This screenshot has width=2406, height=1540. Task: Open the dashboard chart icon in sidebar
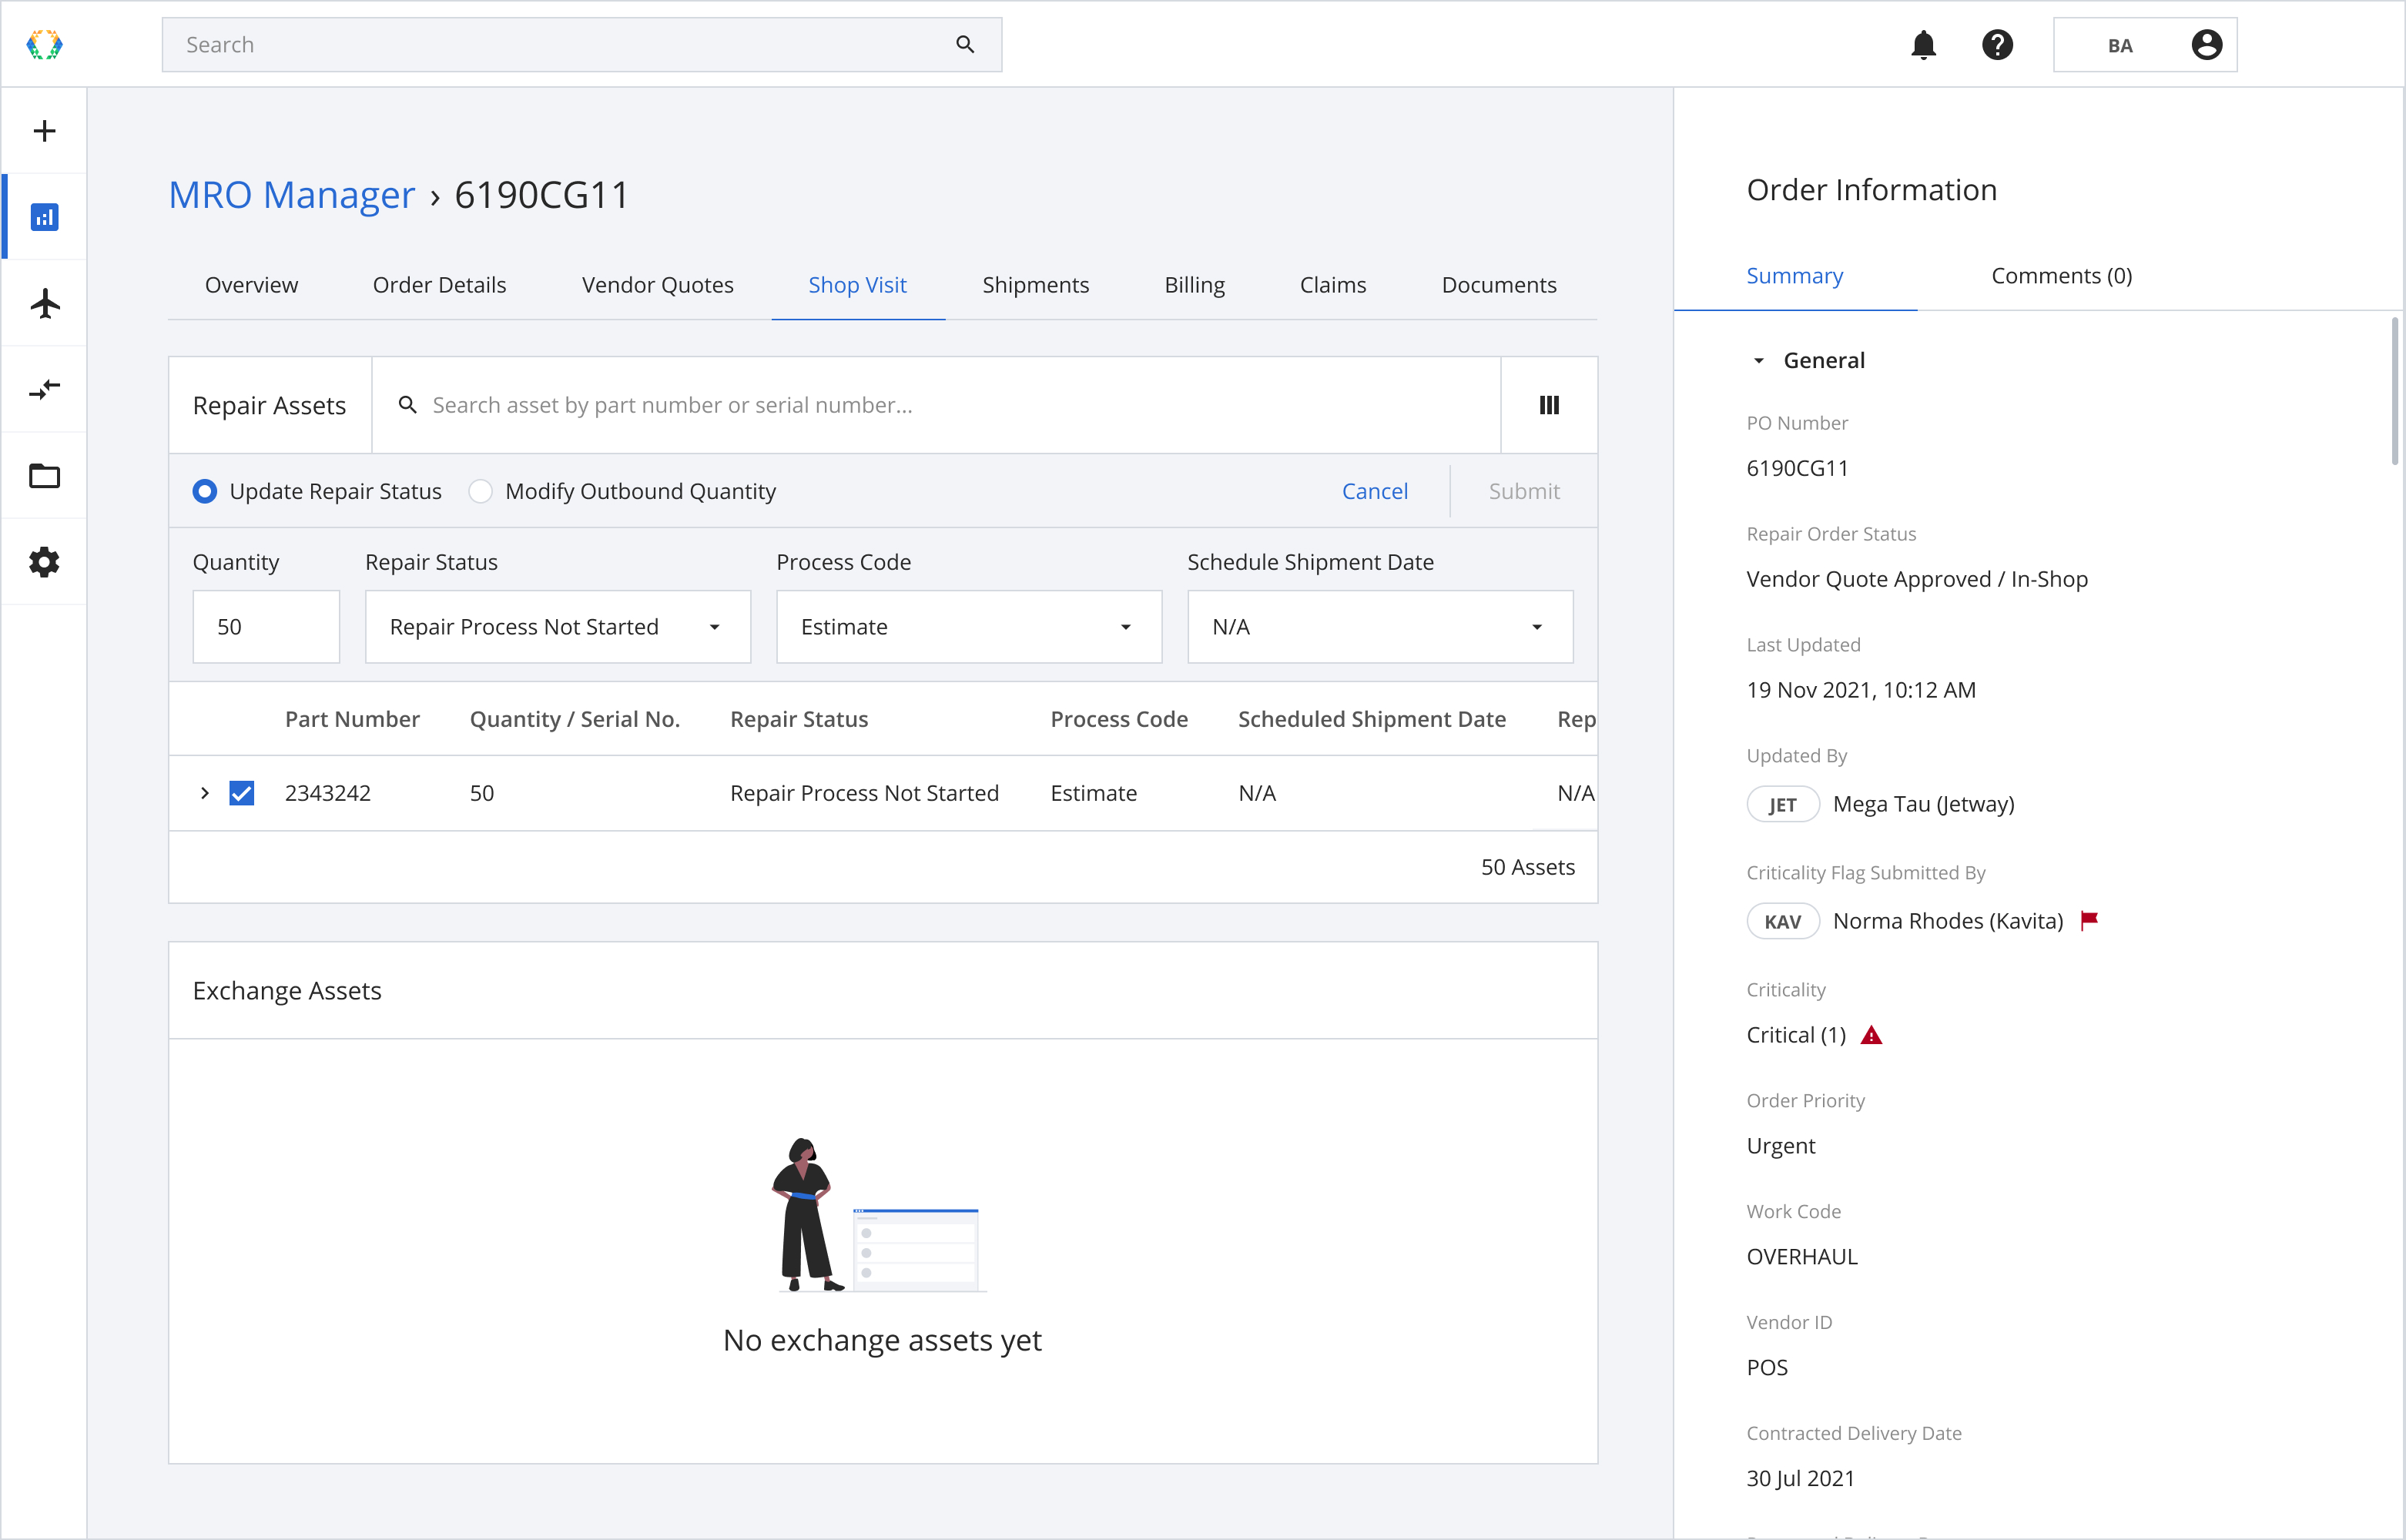tap(44, 217)
